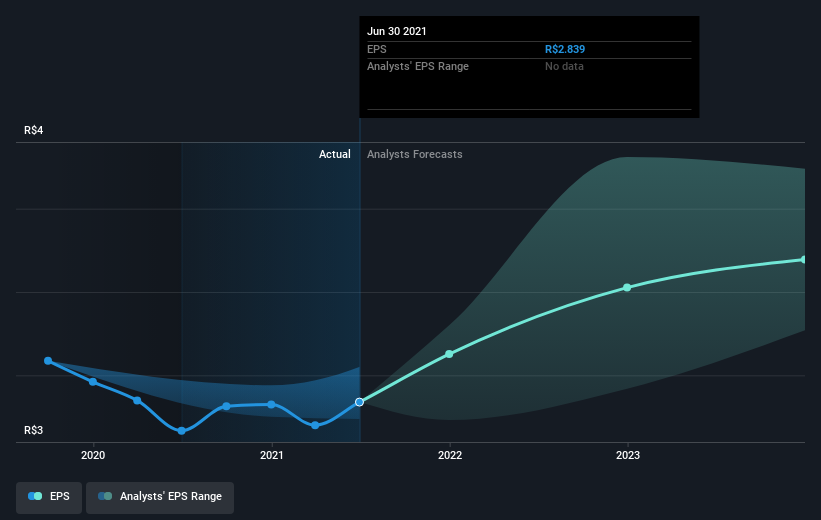Click the 2022 x-axis label
This screenshot has width=821, height=520.
[x=450, y=456]
